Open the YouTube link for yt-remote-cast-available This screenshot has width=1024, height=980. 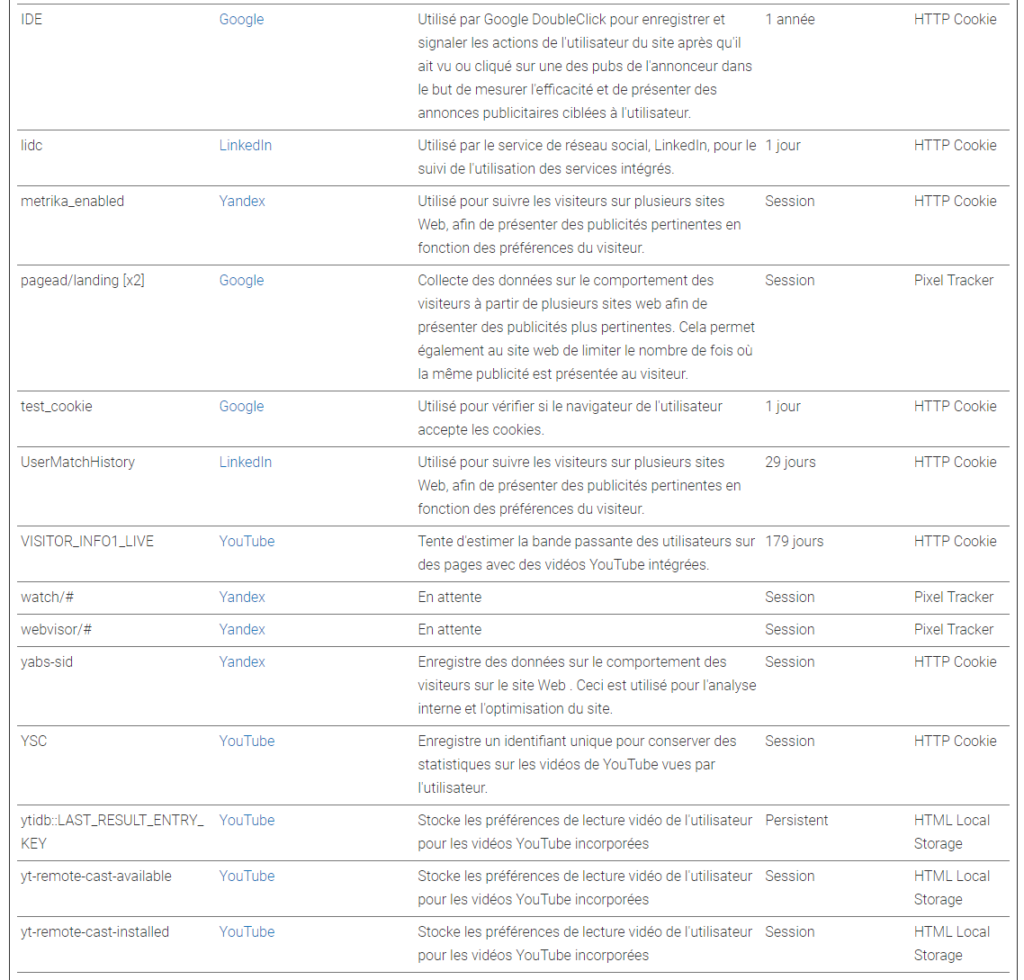(246, 876)
